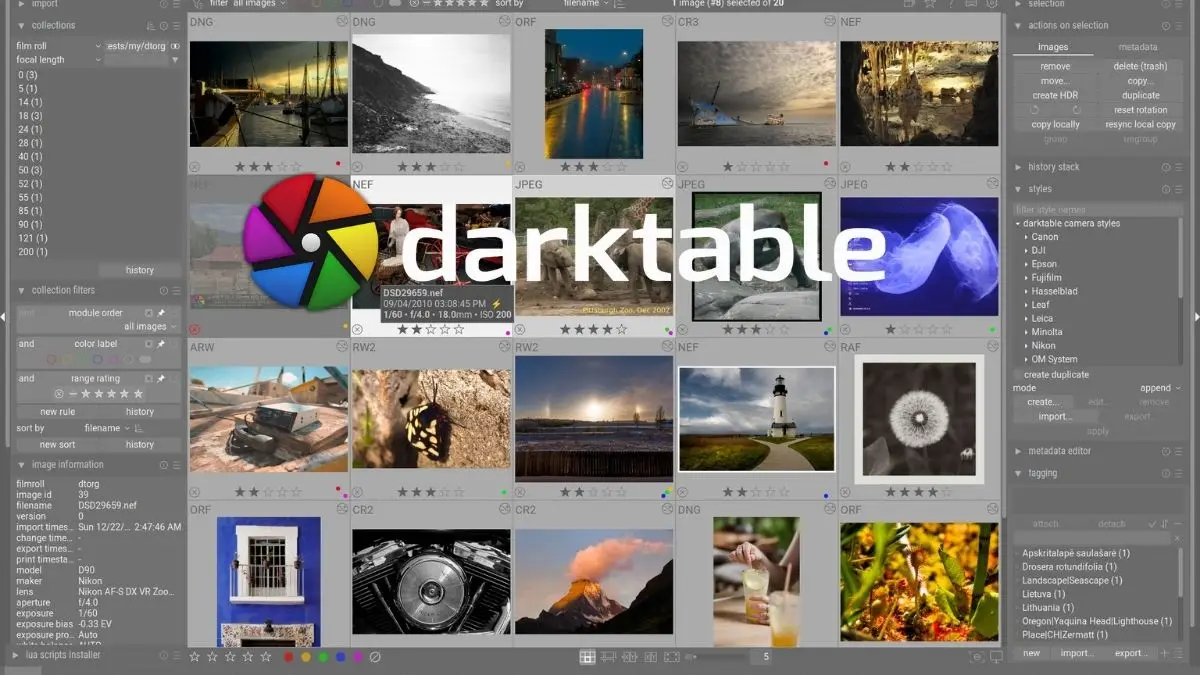Viewport: 1200px width, 675px height.
Task: Click the create HDR button
Action: pyautogui.click(x=1055, y=95)
